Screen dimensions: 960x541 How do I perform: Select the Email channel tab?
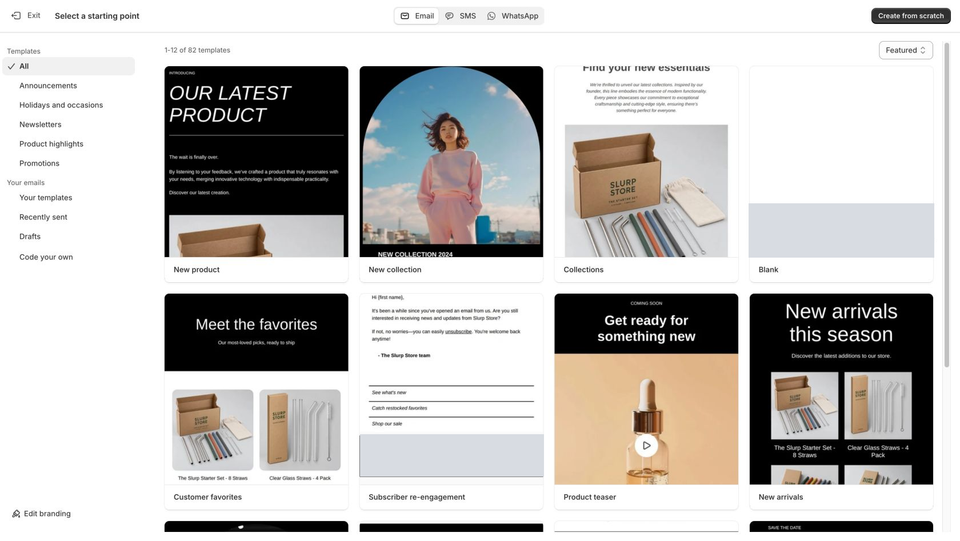coord(417,16)
